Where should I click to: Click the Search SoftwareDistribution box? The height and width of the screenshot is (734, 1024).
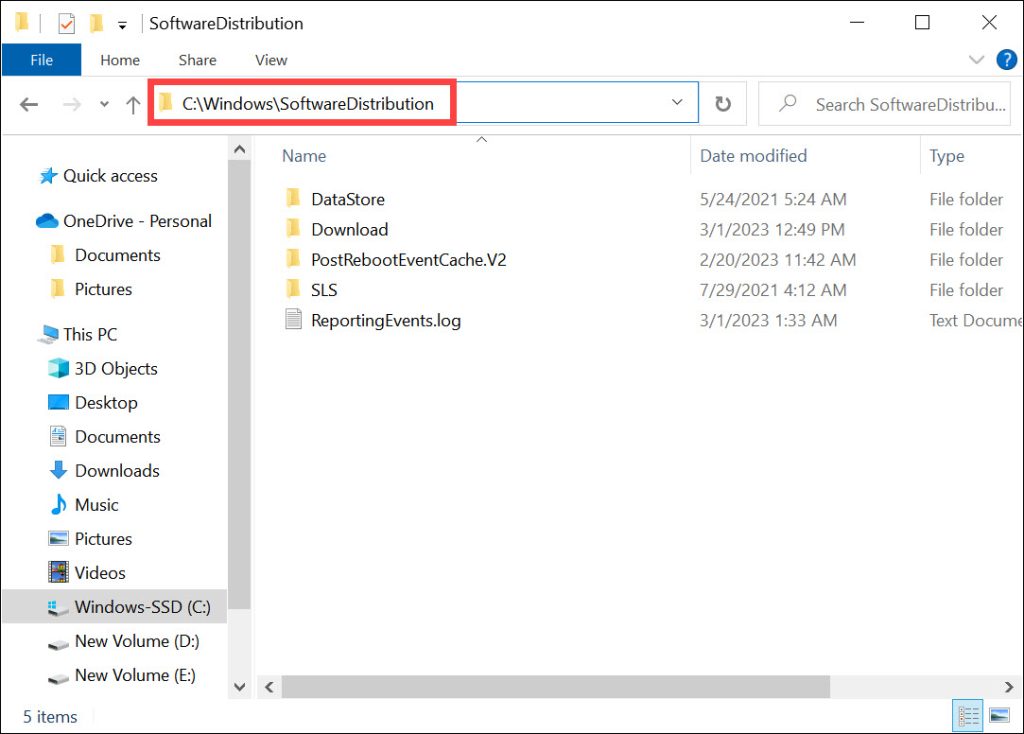pyautogui.click(x=884, y=104)
